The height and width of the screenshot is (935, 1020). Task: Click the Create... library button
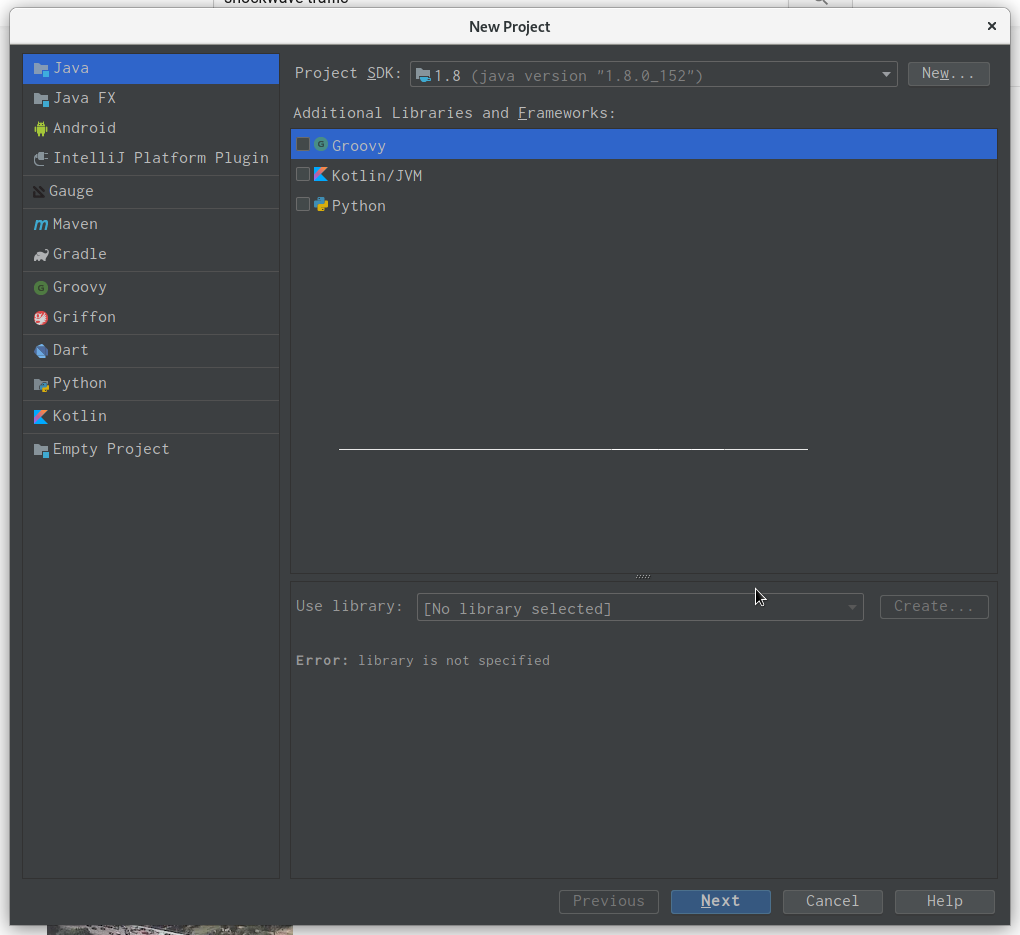click(934, 606)
